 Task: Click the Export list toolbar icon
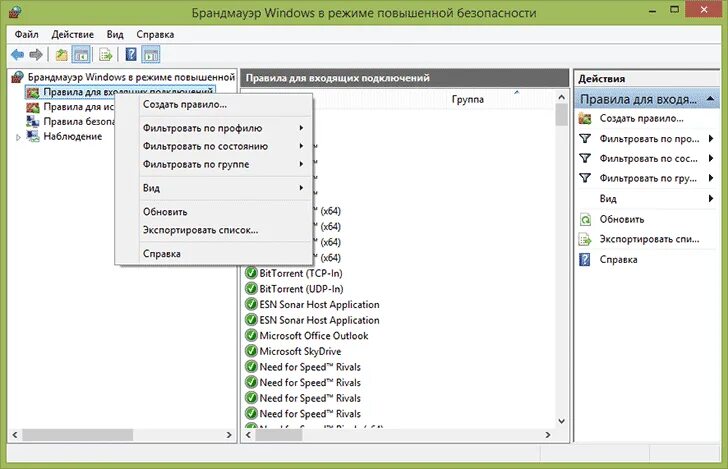pos(105,55)
